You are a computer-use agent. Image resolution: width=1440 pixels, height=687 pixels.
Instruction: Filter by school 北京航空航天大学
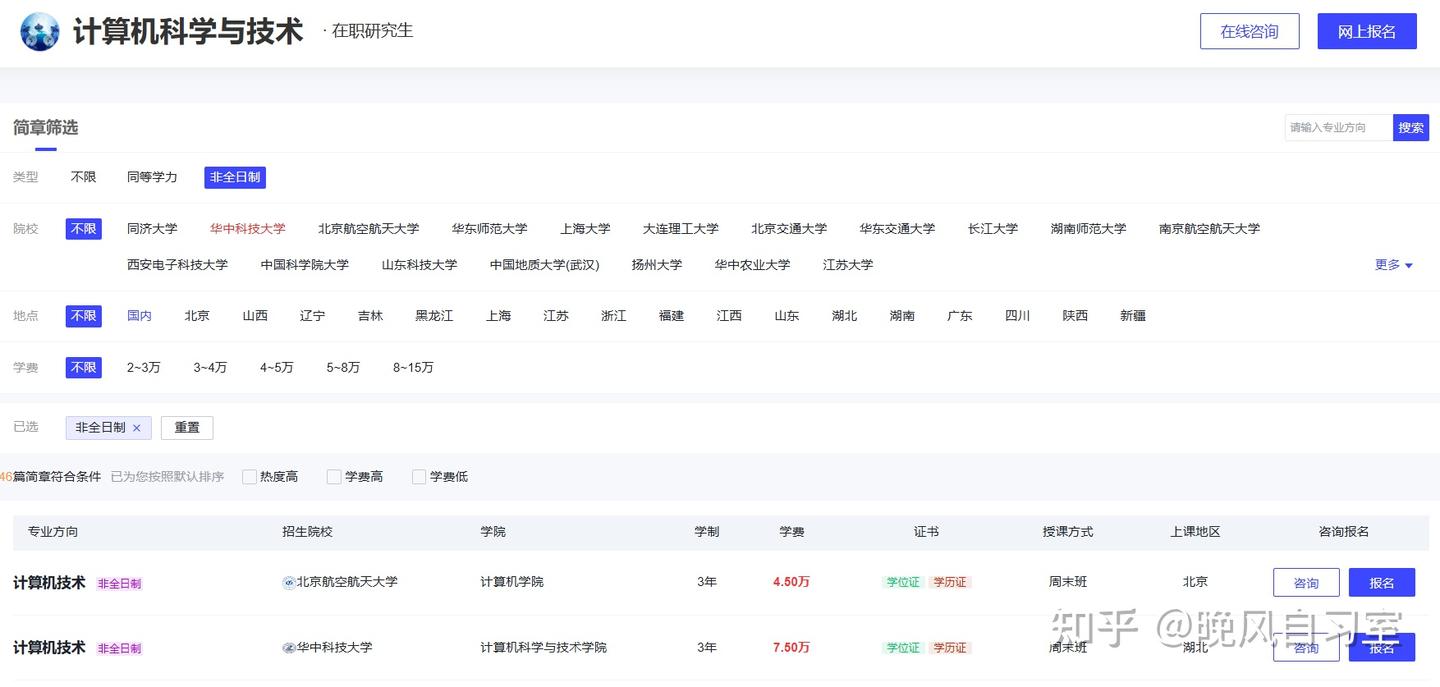coord(369,229)
